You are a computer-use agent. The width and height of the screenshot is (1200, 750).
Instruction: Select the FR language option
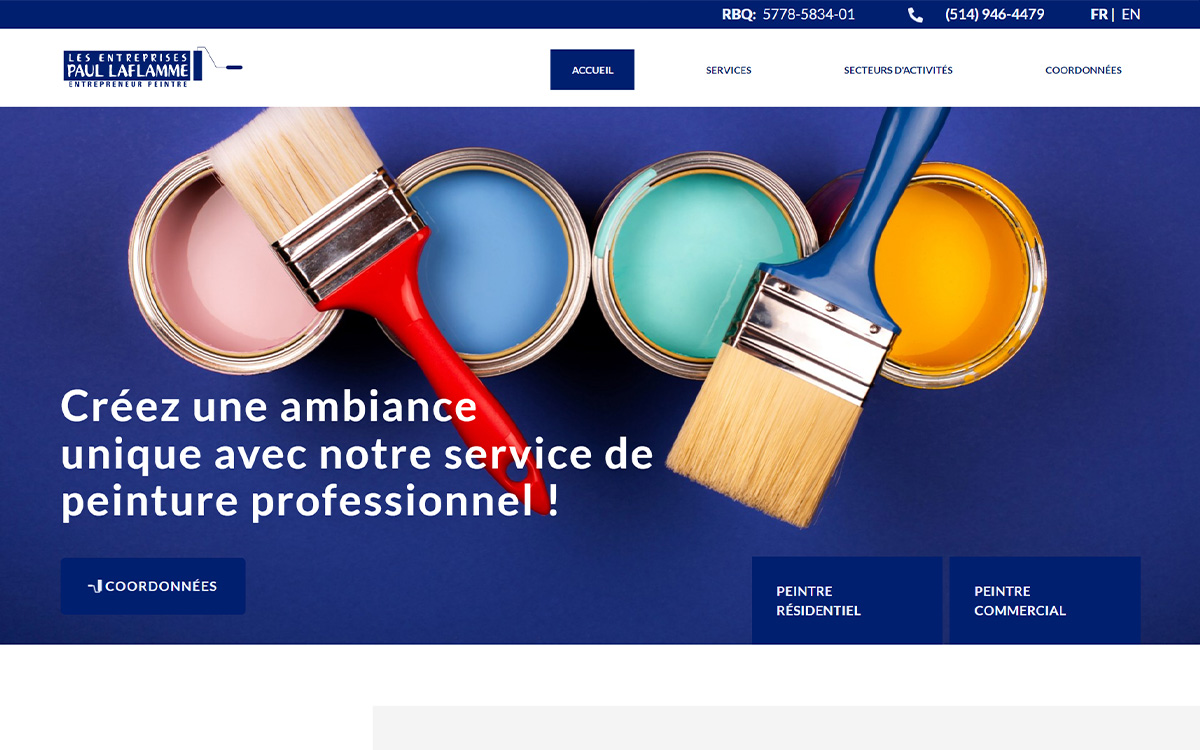coord(1099,14)
